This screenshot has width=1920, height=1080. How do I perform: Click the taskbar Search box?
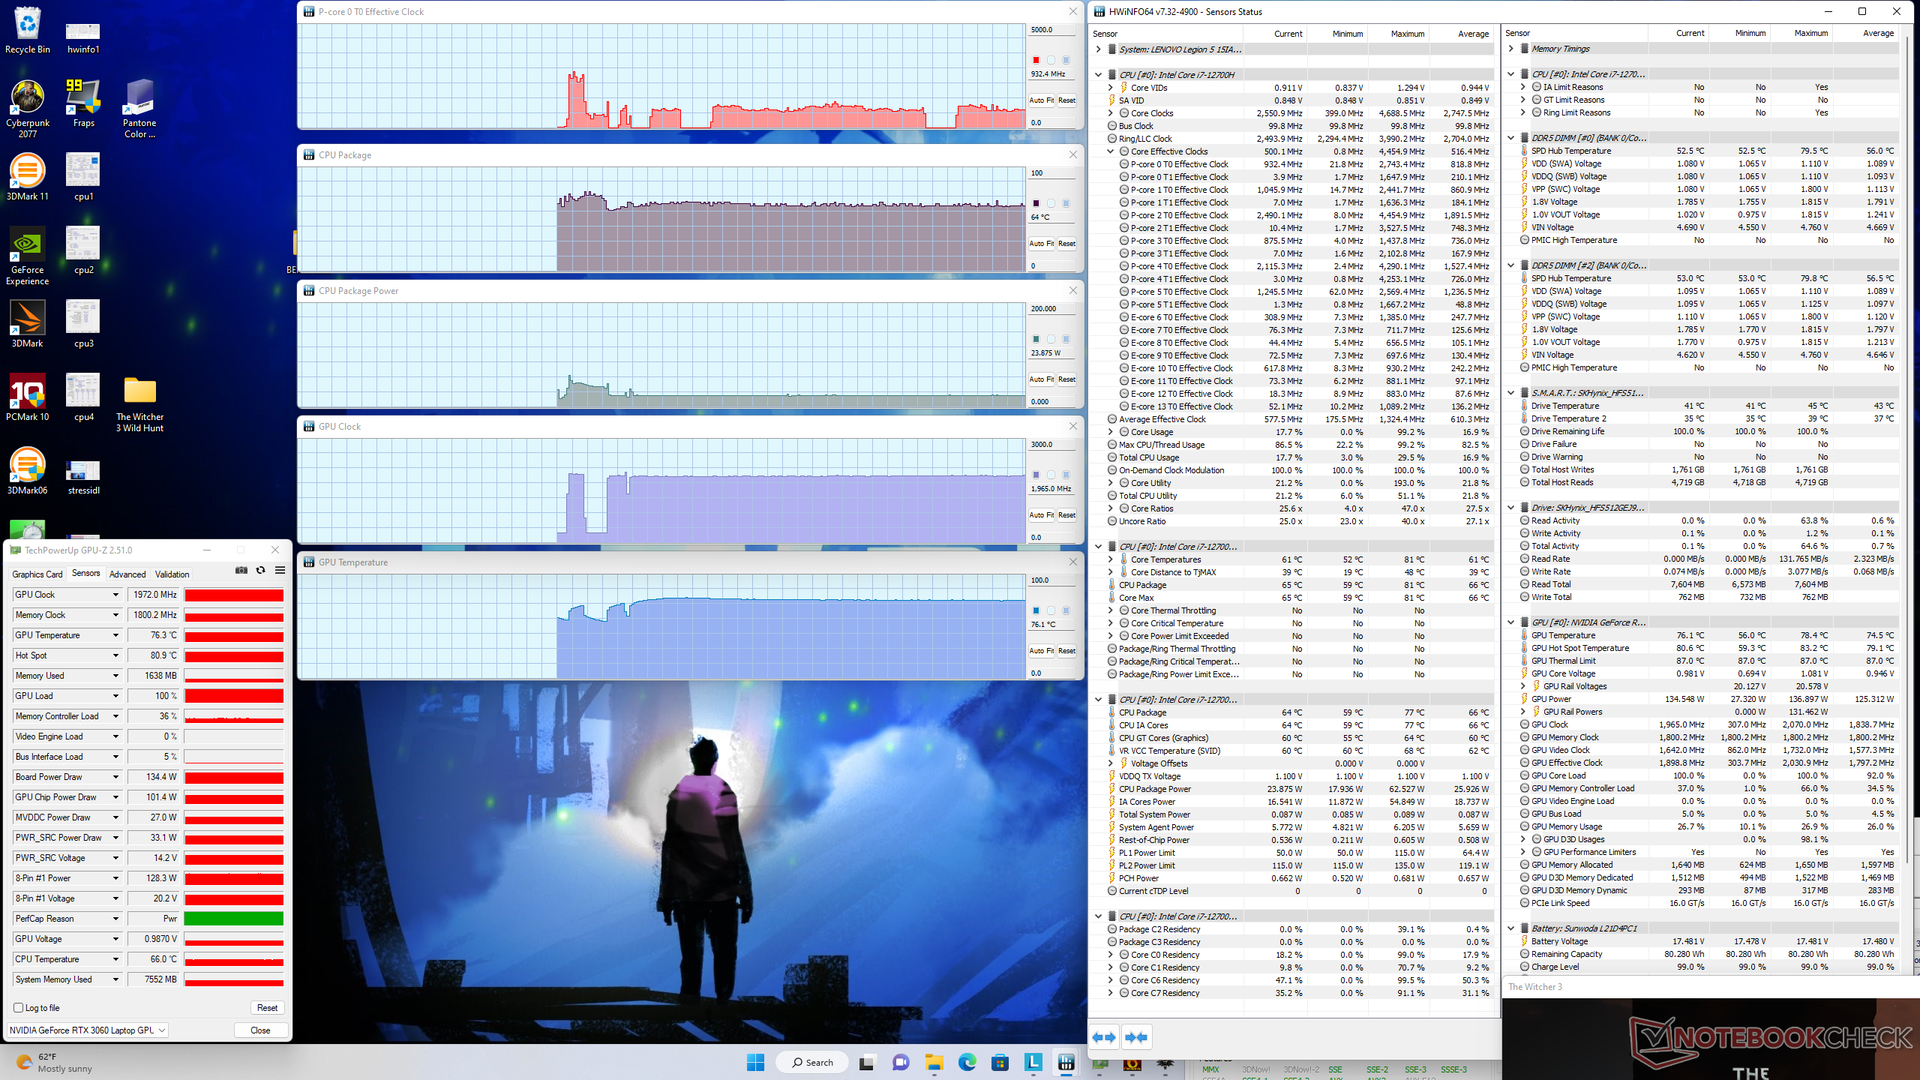point(812,1062)
